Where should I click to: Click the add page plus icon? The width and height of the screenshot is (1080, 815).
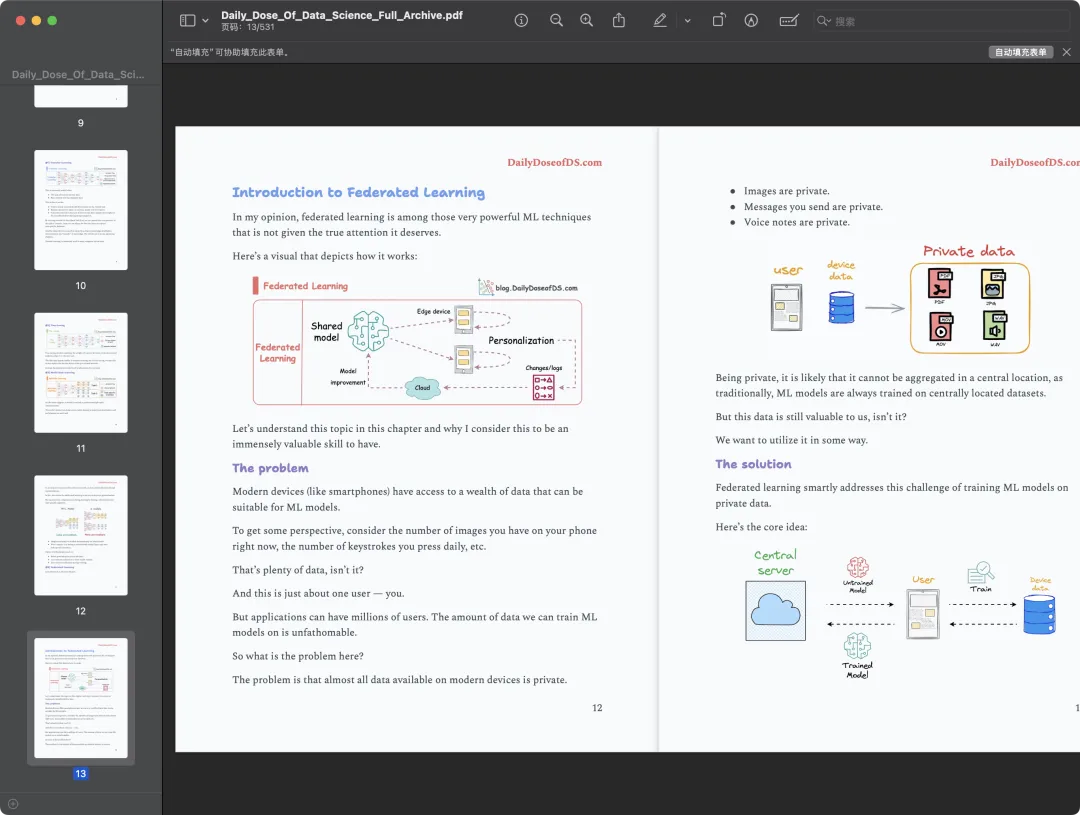(13, 803)
